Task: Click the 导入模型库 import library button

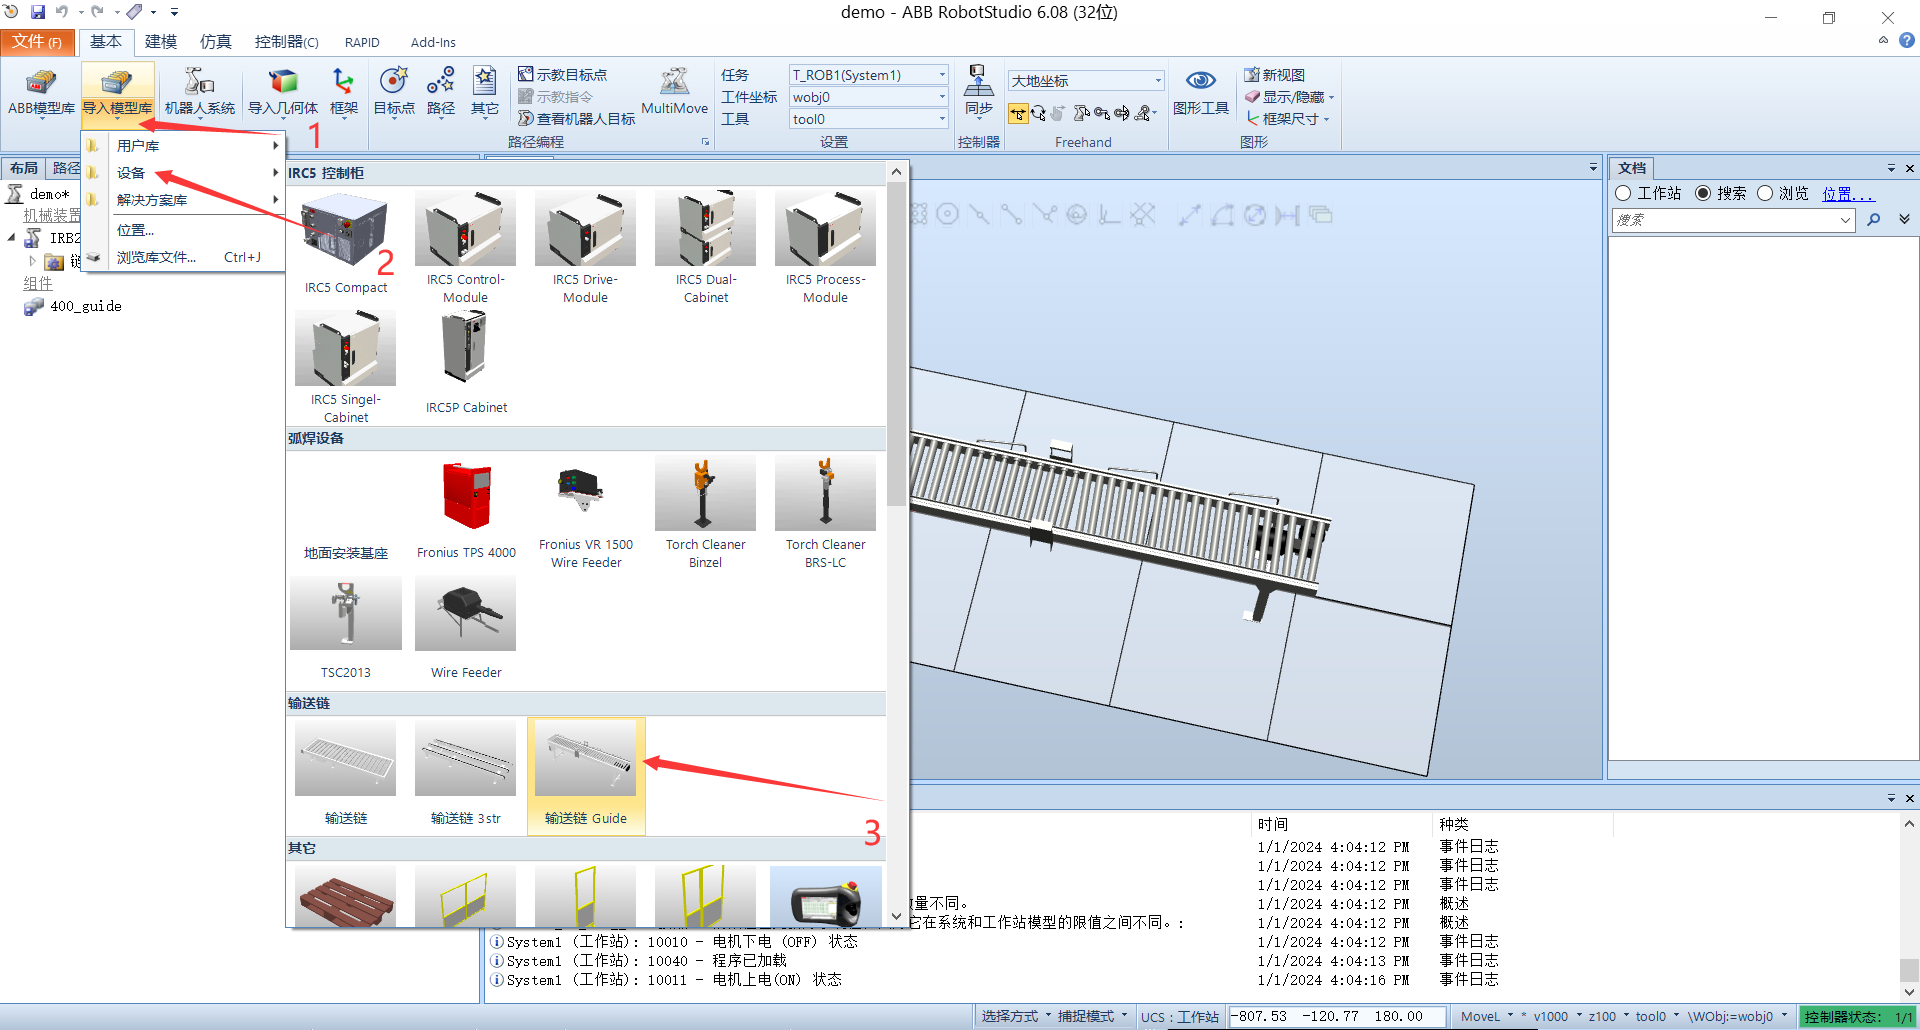Action: [x=117, y=92]
